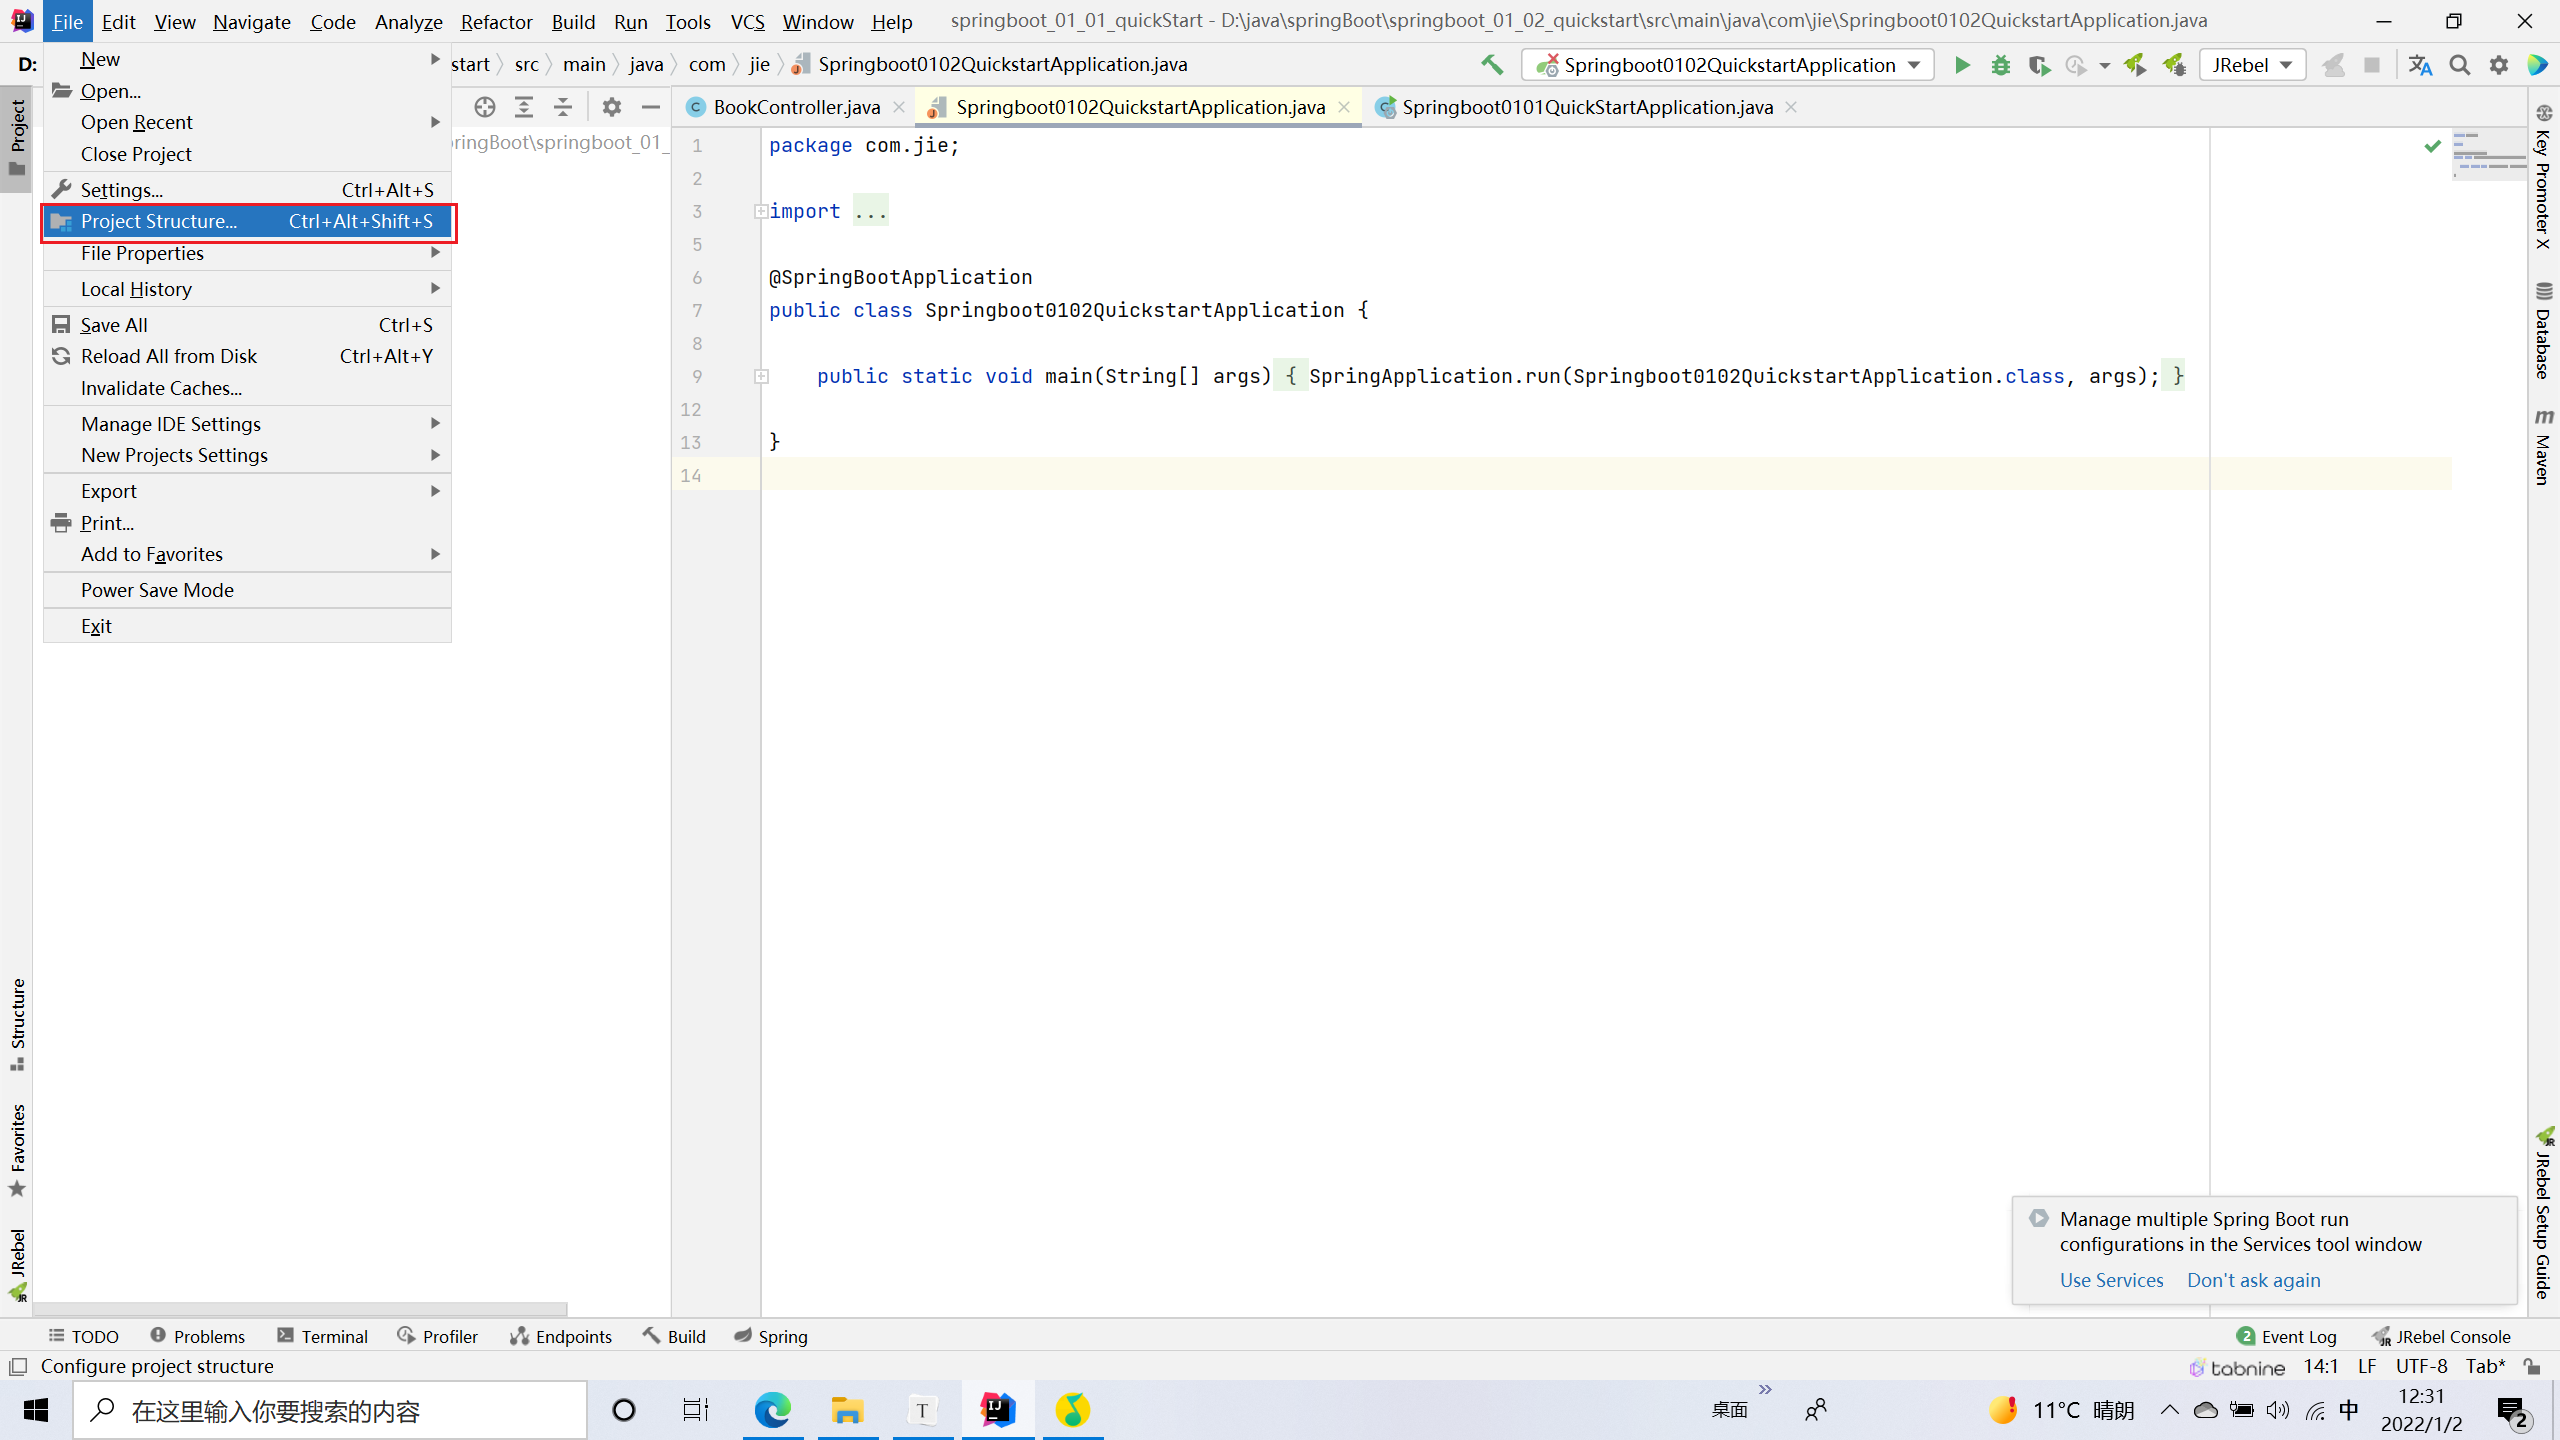Expand the Export submenu

248,491
